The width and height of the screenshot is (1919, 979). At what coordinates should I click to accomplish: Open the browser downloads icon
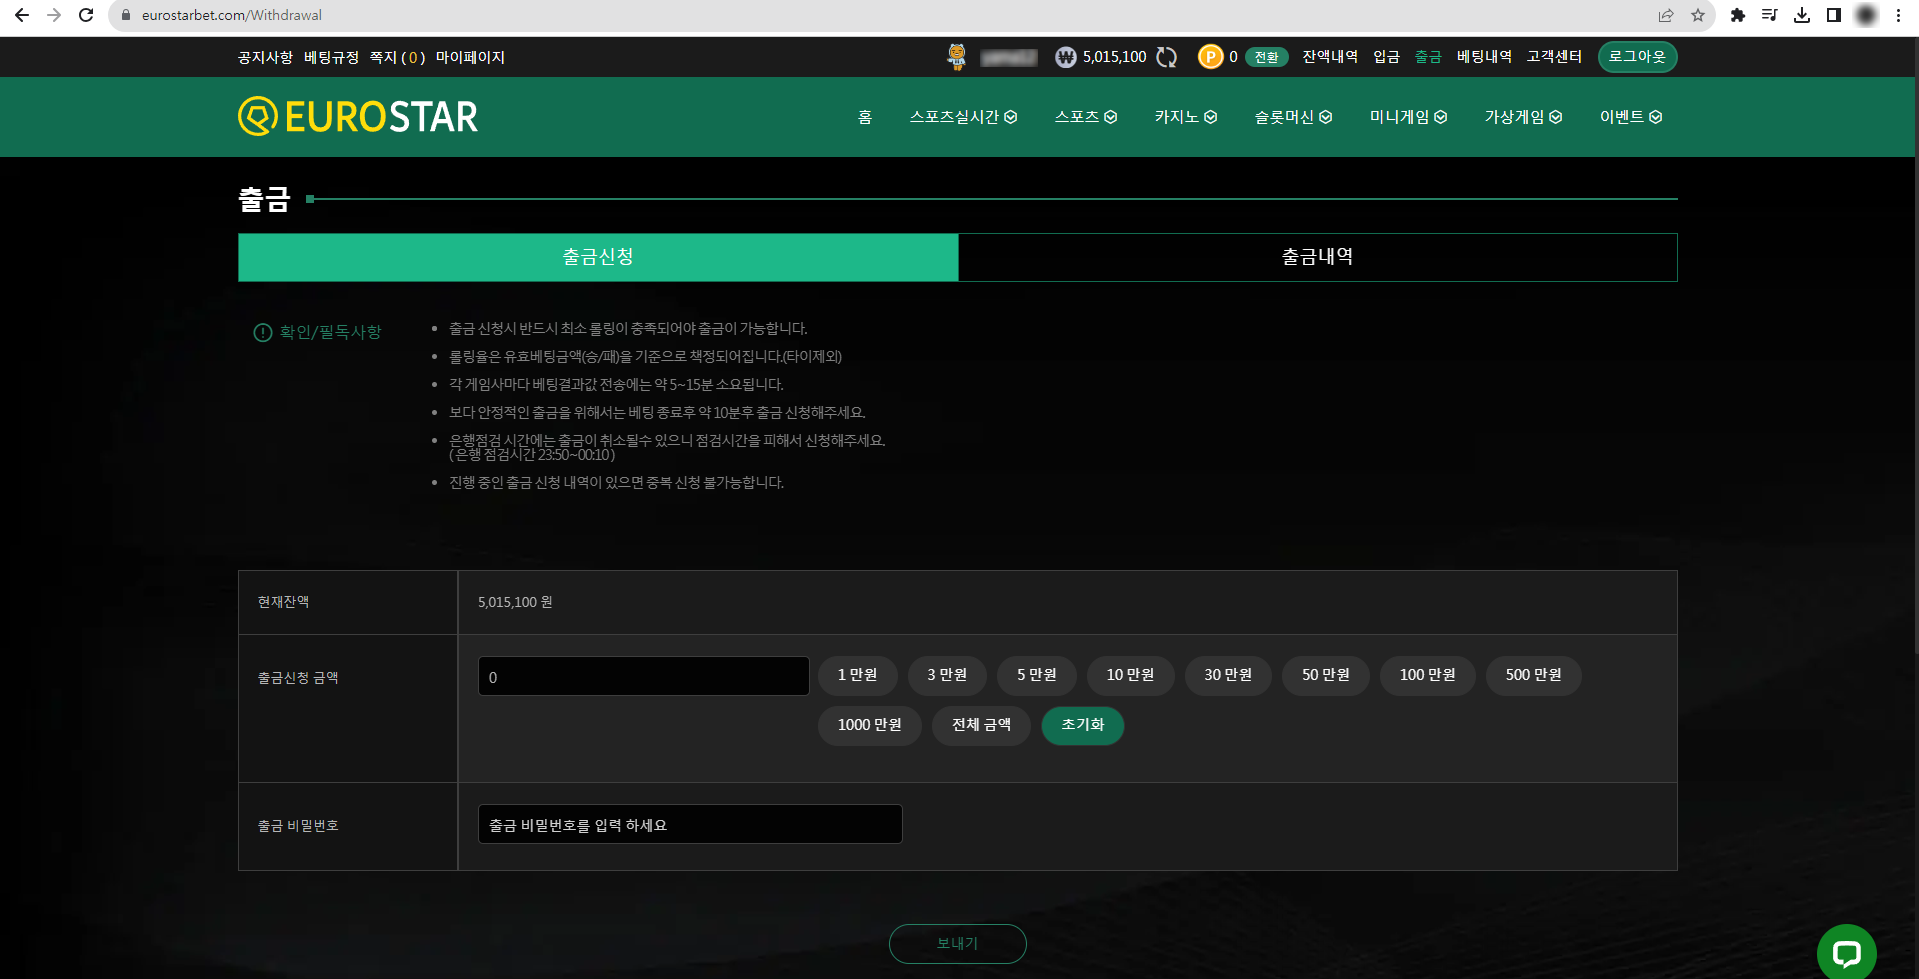click(x=1802, y=15)
